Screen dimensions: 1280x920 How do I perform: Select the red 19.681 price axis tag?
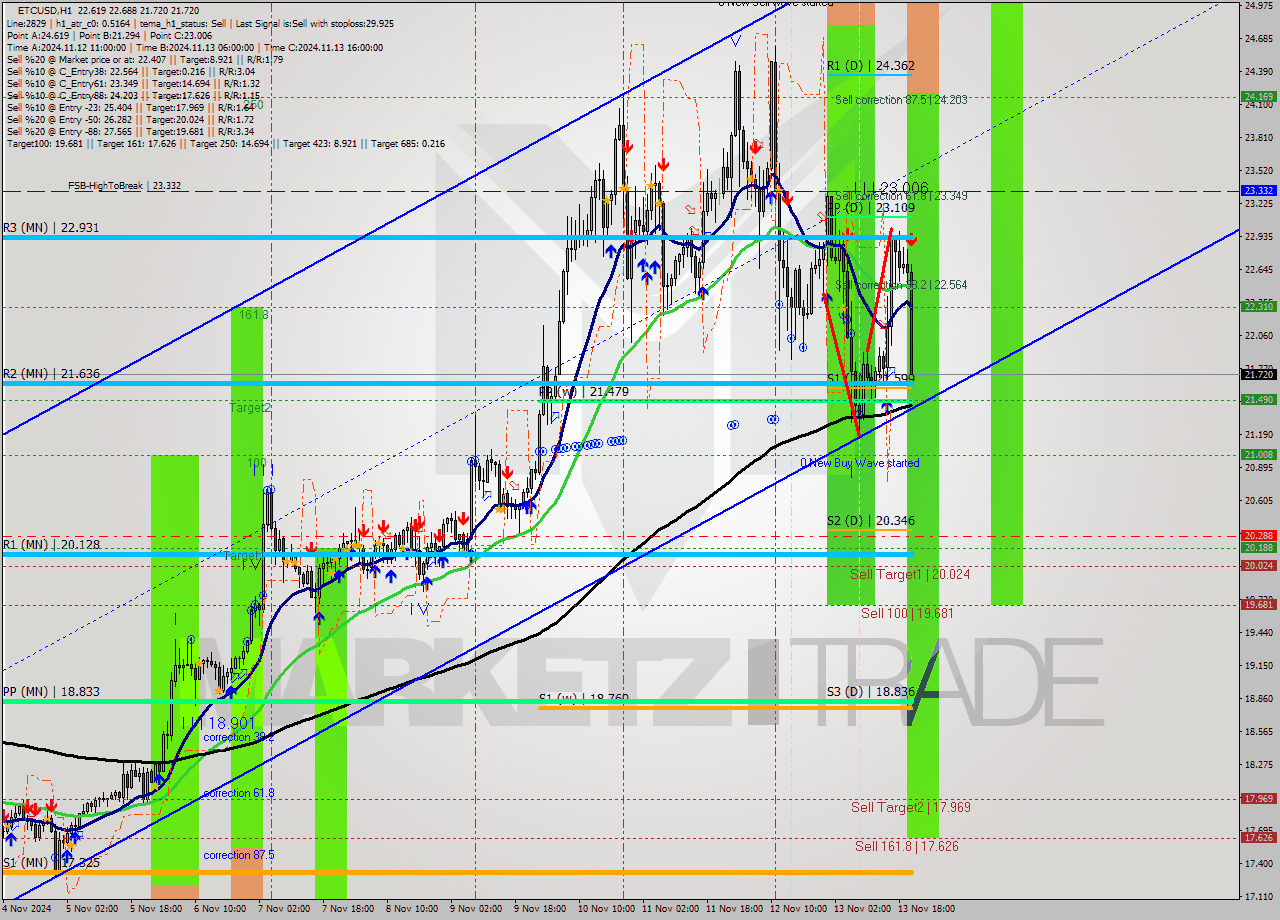(x=1258, y=604)
